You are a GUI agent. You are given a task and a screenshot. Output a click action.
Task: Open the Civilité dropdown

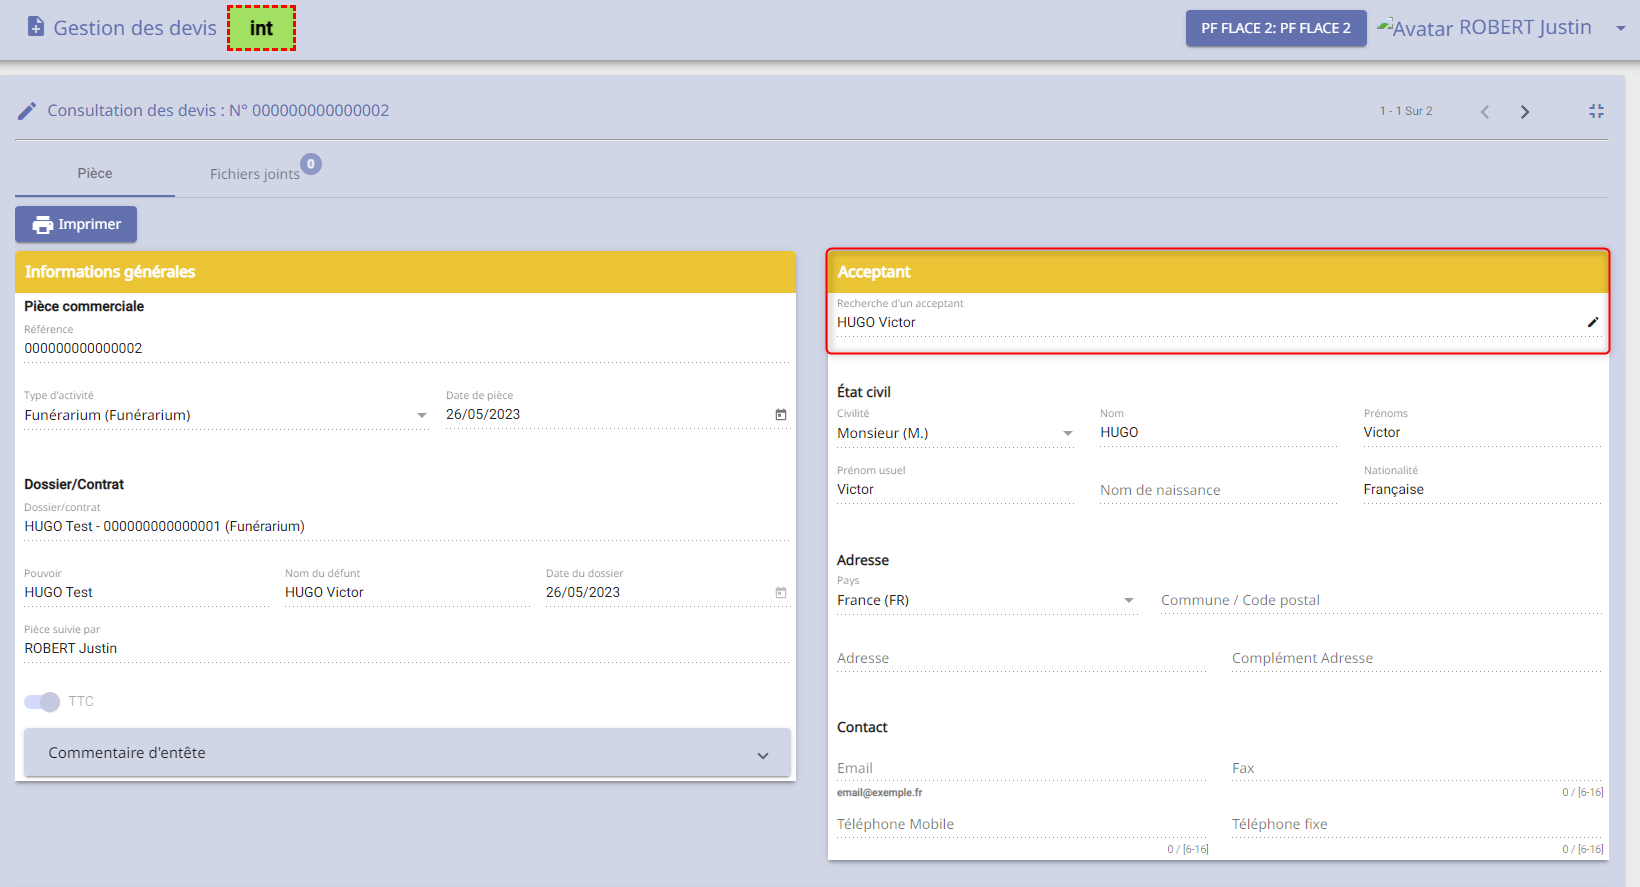point(1068,433)
